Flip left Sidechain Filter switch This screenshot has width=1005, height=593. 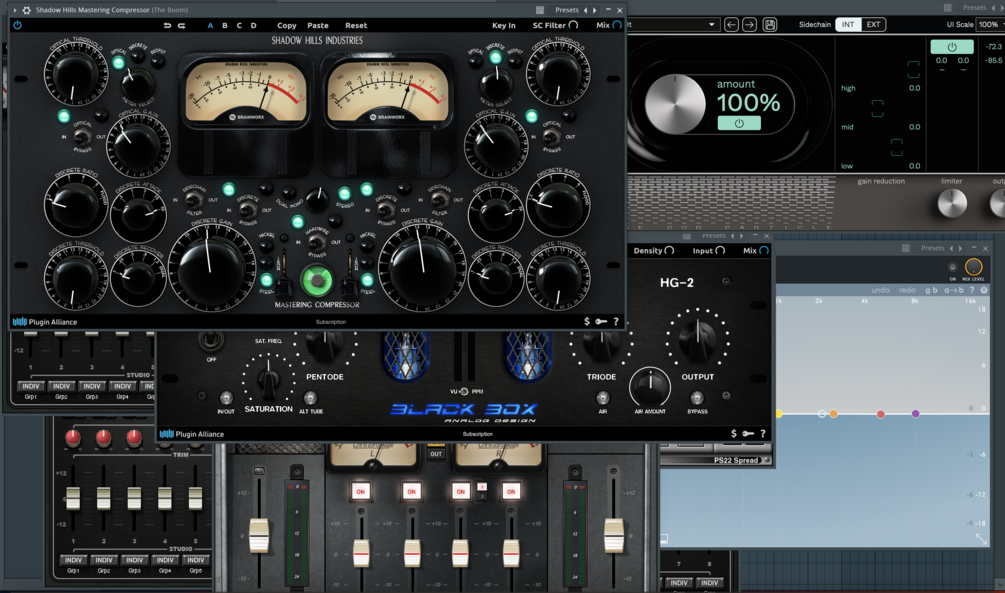click(194, 200)
